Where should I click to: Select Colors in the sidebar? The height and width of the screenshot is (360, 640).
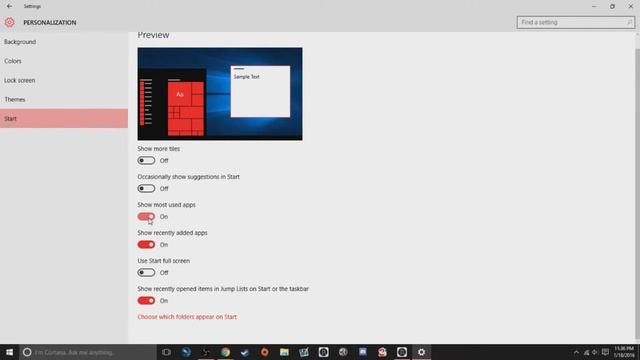64,61
